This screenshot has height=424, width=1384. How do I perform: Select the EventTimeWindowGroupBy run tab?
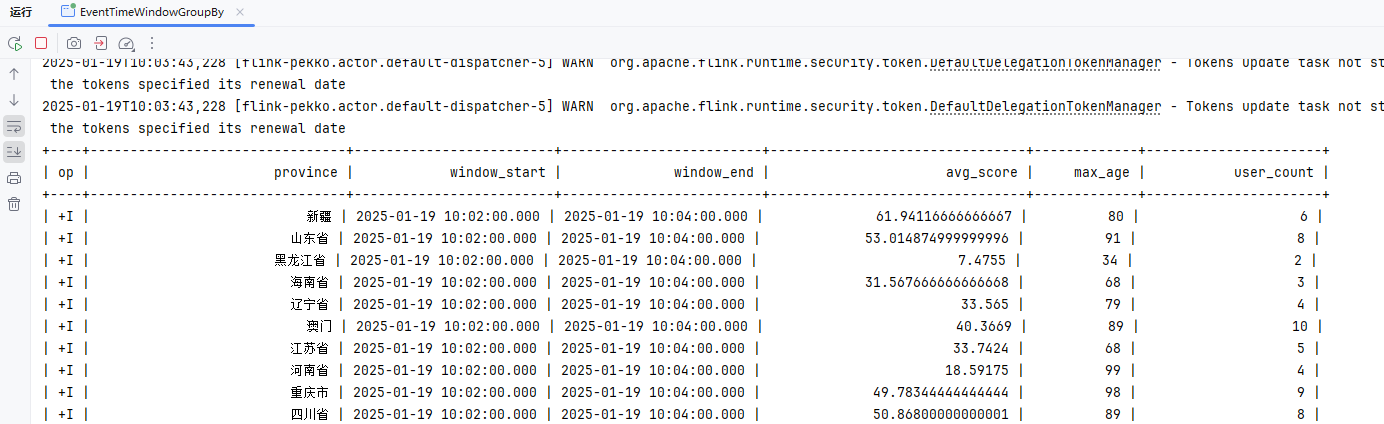click(x=150, y=12)
